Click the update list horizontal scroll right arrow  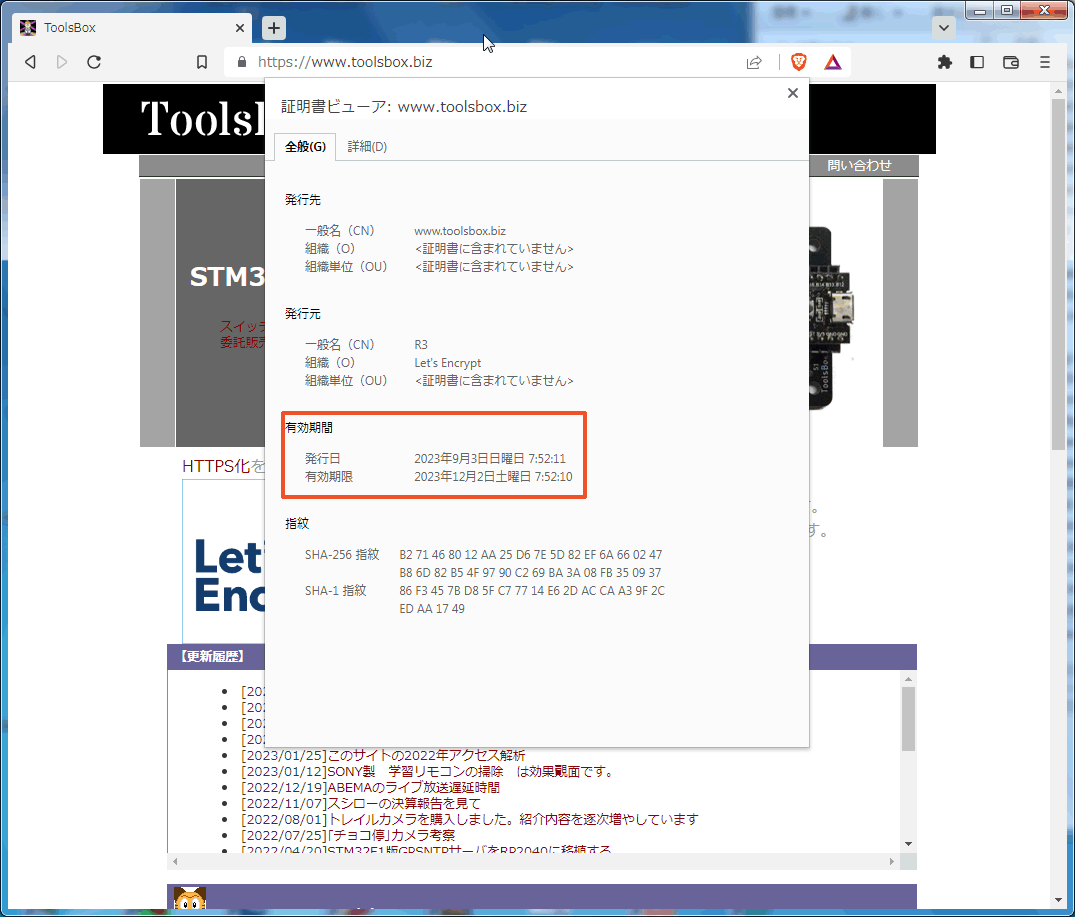(x=892, y=861)
